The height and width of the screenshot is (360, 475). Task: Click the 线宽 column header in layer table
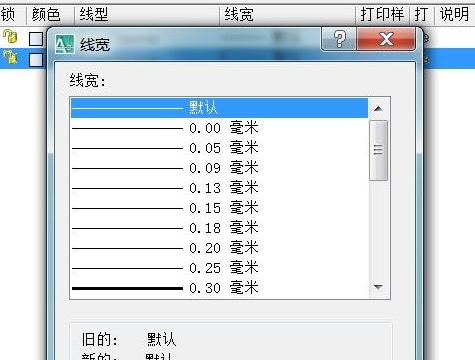(287, 14)
